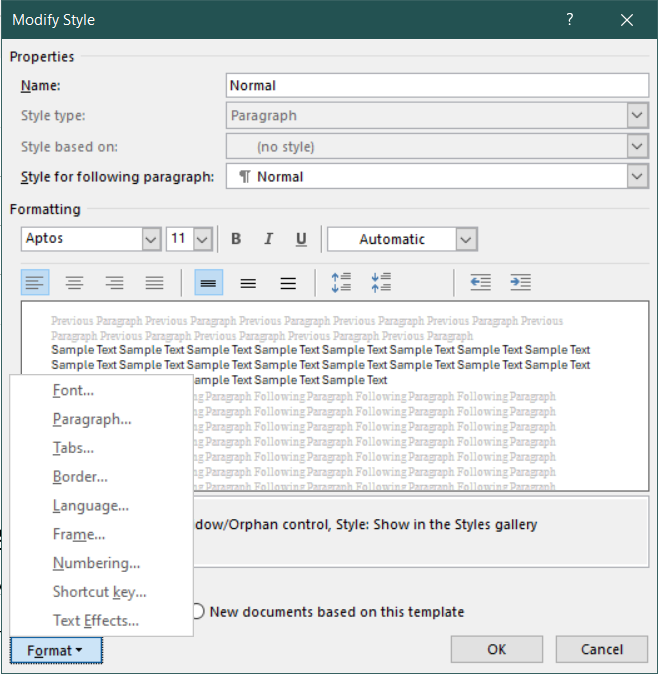Open the font size dropdown arrow
The height and width of the screenshot is (675, 658).
click(203, 239)
